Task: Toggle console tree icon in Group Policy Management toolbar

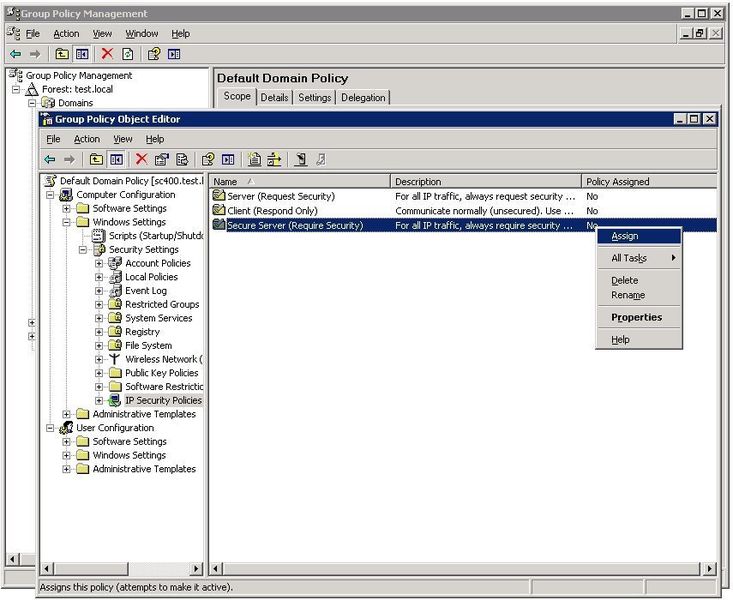Action: tap(82, 54)
